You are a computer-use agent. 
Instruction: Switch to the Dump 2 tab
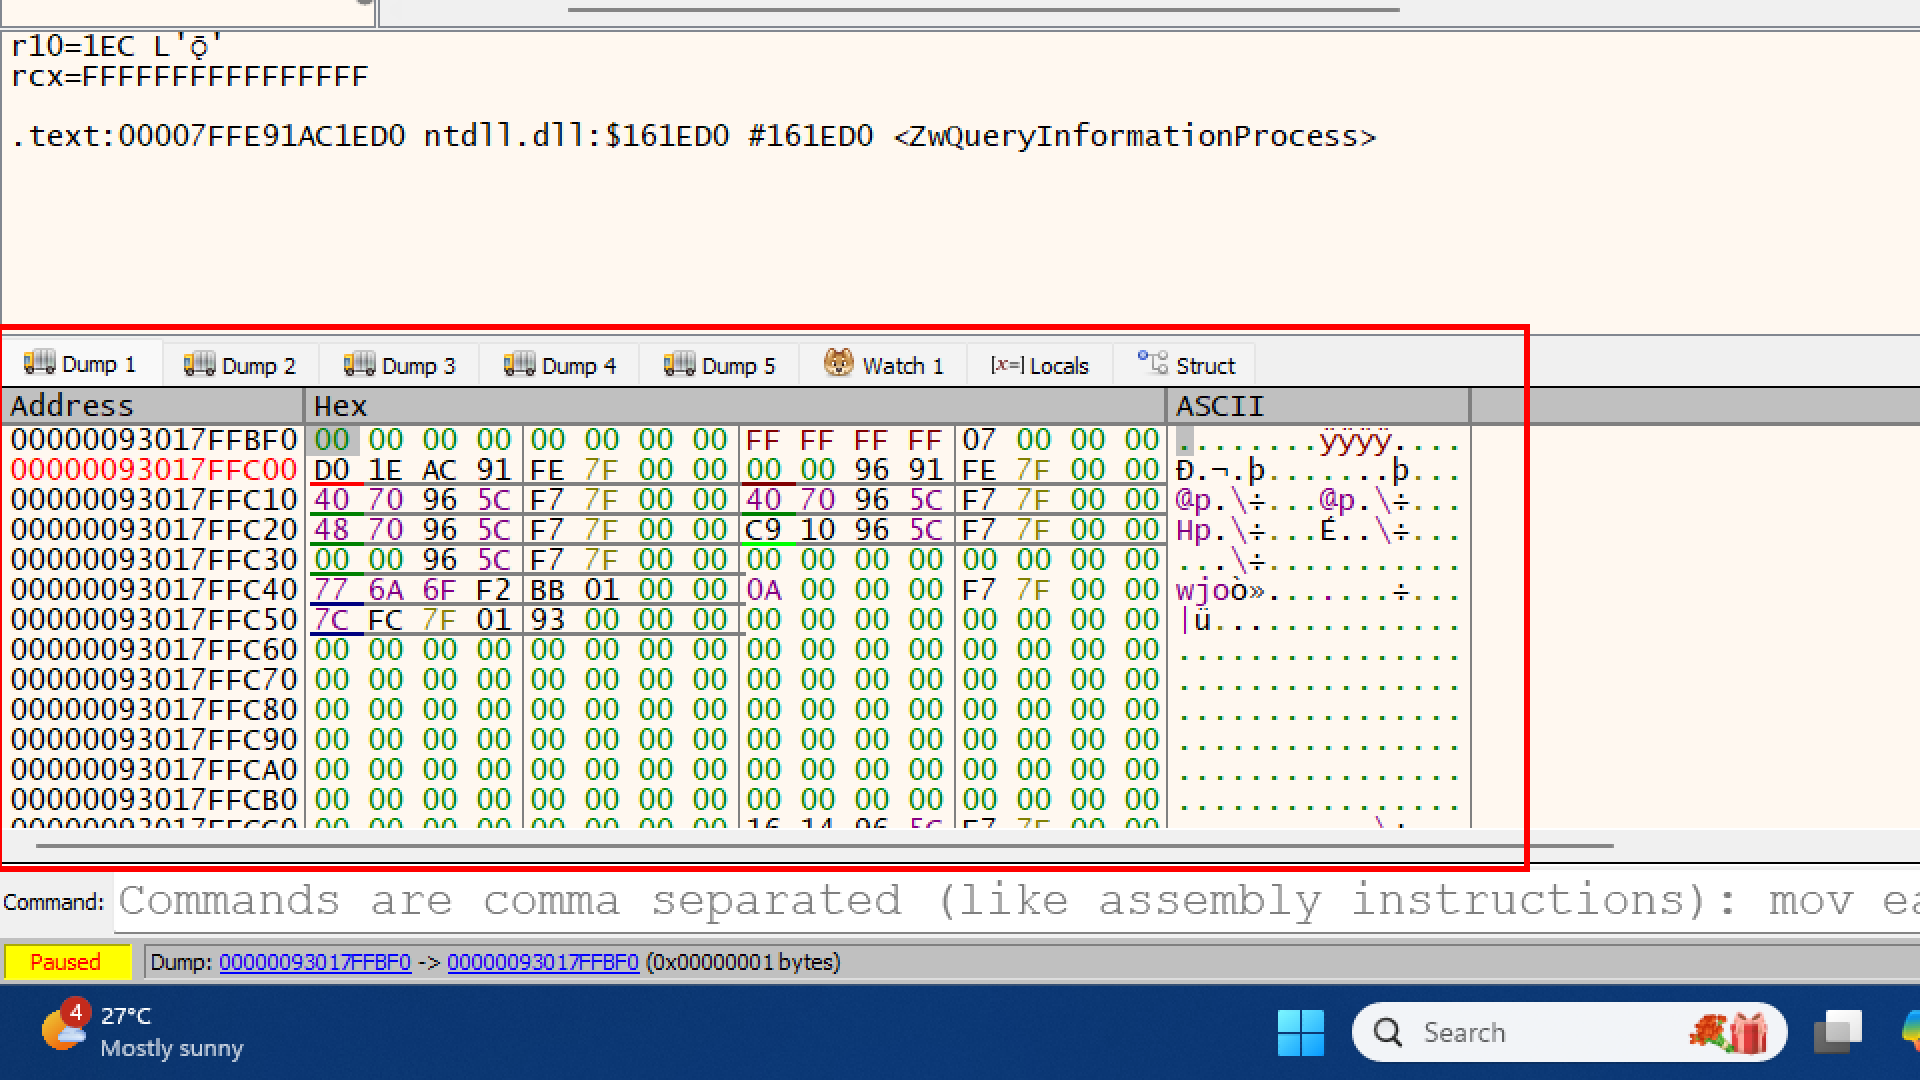coord(240,365)
